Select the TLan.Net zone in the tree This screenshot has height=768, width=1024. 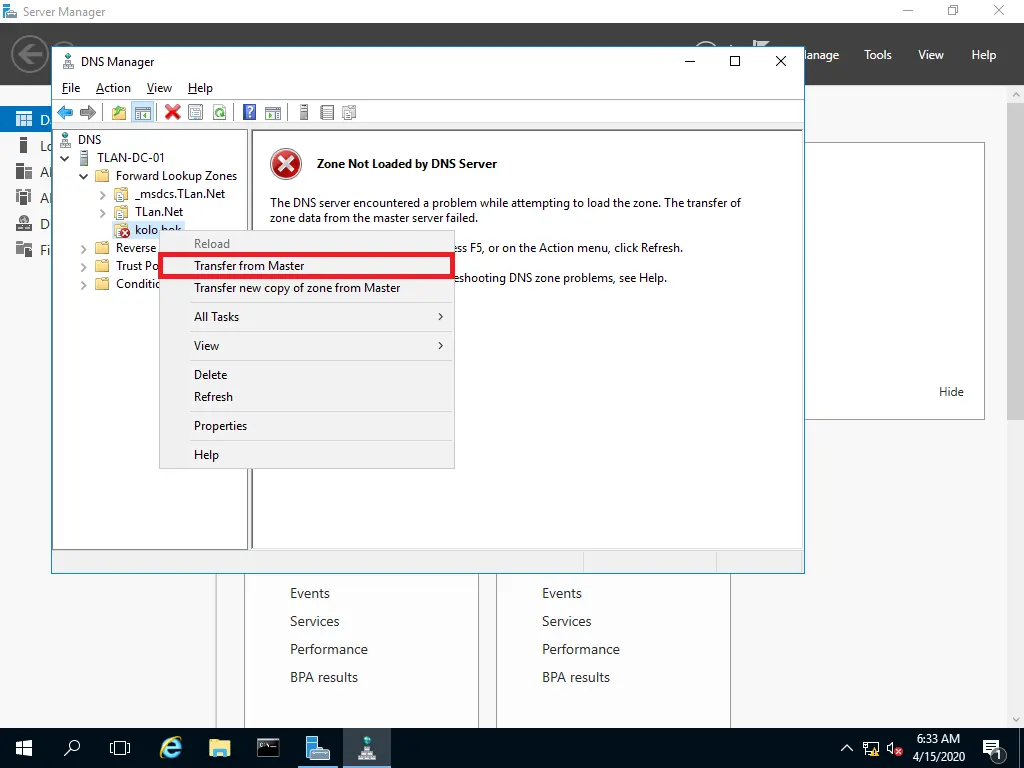pyautogui.click(x=159, y=212)
